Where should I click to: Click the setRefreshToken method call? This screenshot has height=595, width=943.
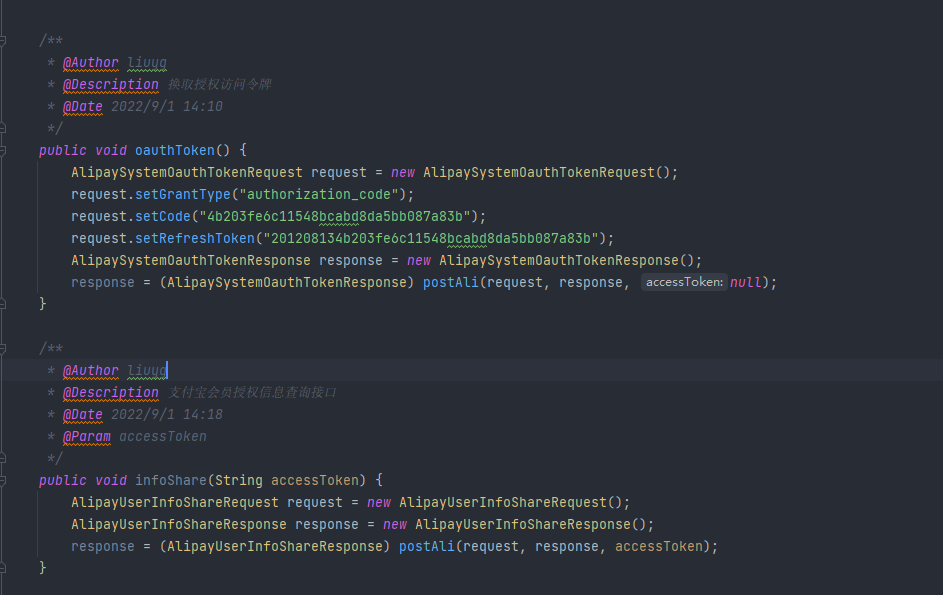coord(195,238)
